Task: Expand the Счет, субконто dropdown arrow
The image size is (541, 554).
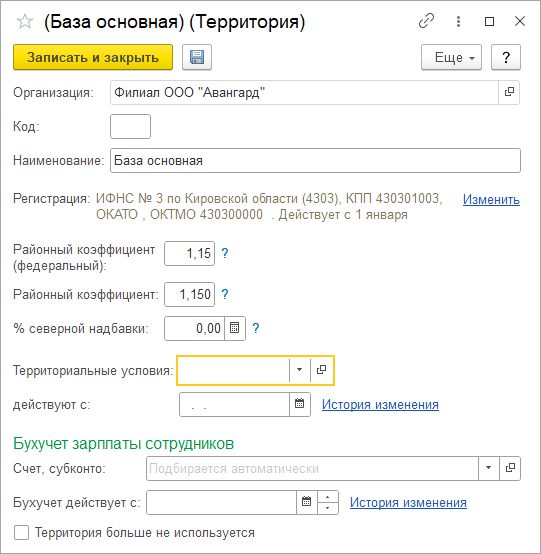Action: [489, 468]
